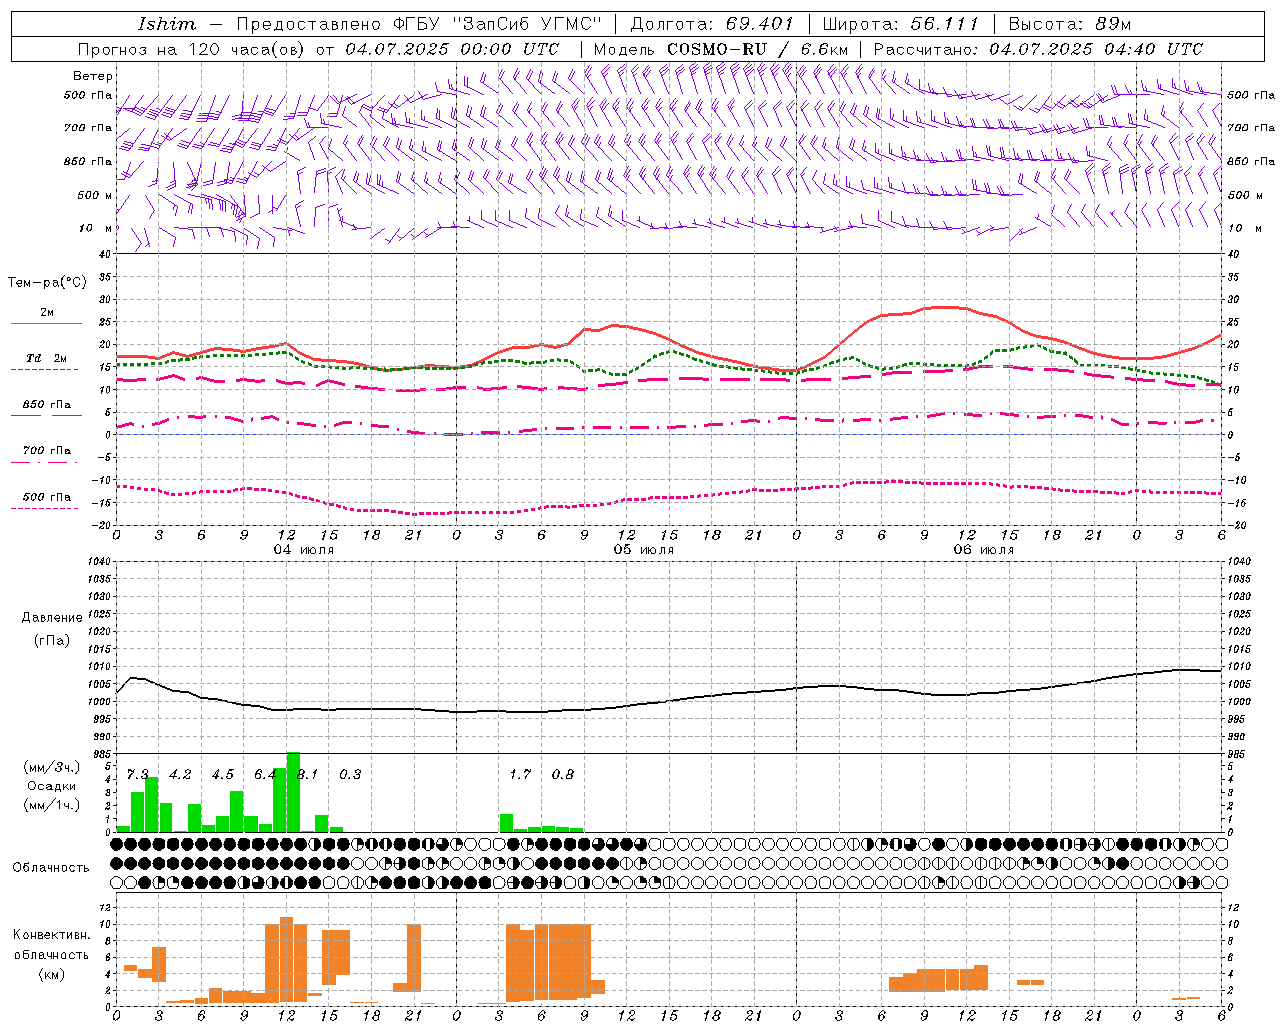
Task: Click the 06 июля date label
Action: tap(984, 550)
